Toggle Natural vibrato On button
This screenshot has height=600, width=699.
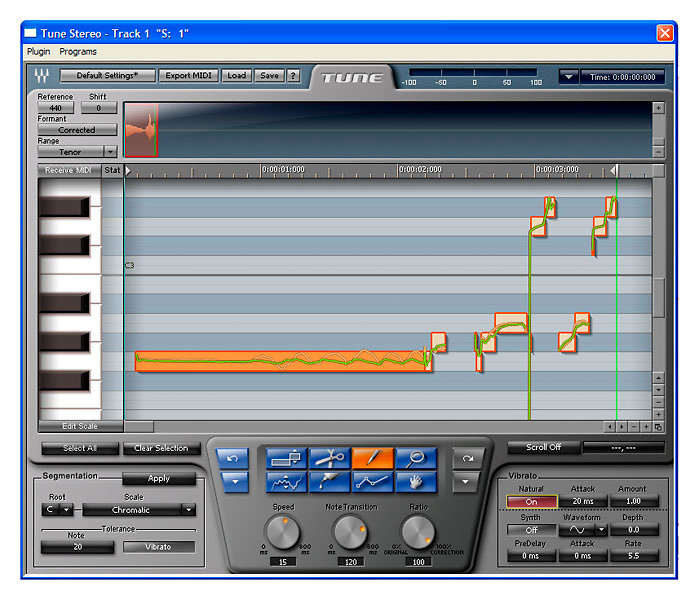tap(531, 501)
